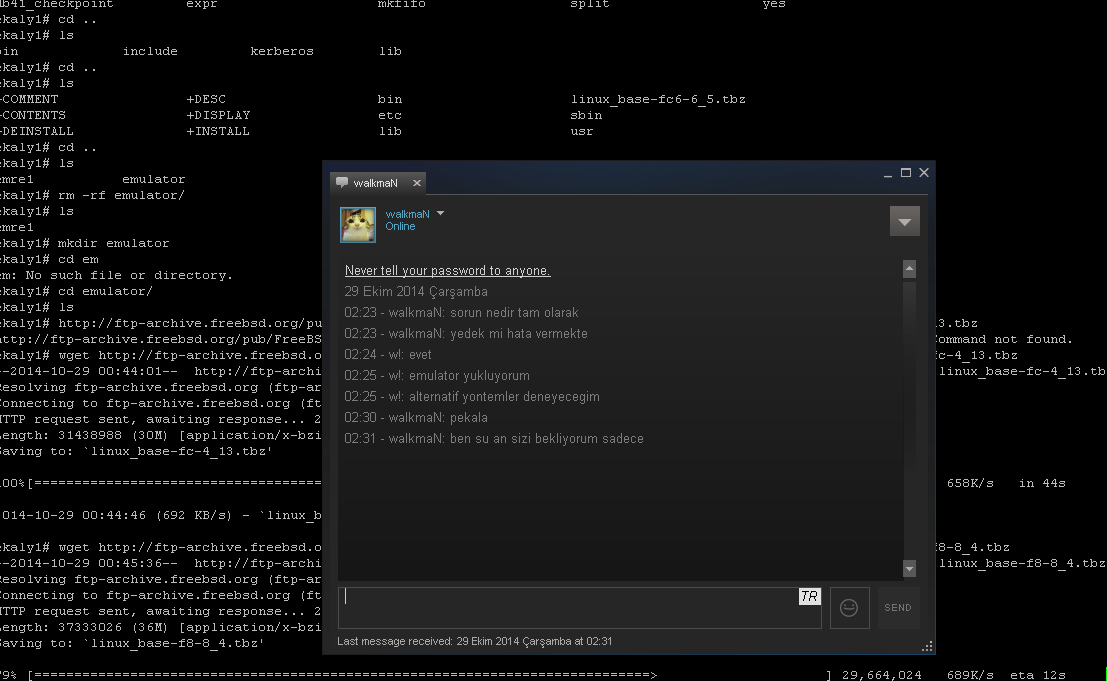Screen dimensions: 1107x681
Task: Click 'kerberos' directory name in terminal
Action: [282, 52]
